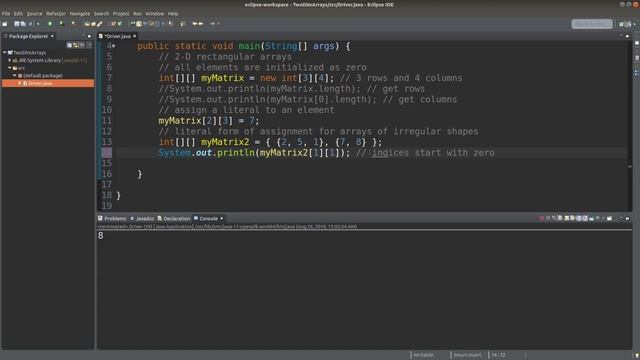Click the Clear Console icon
640x360 pixels.
560,218
